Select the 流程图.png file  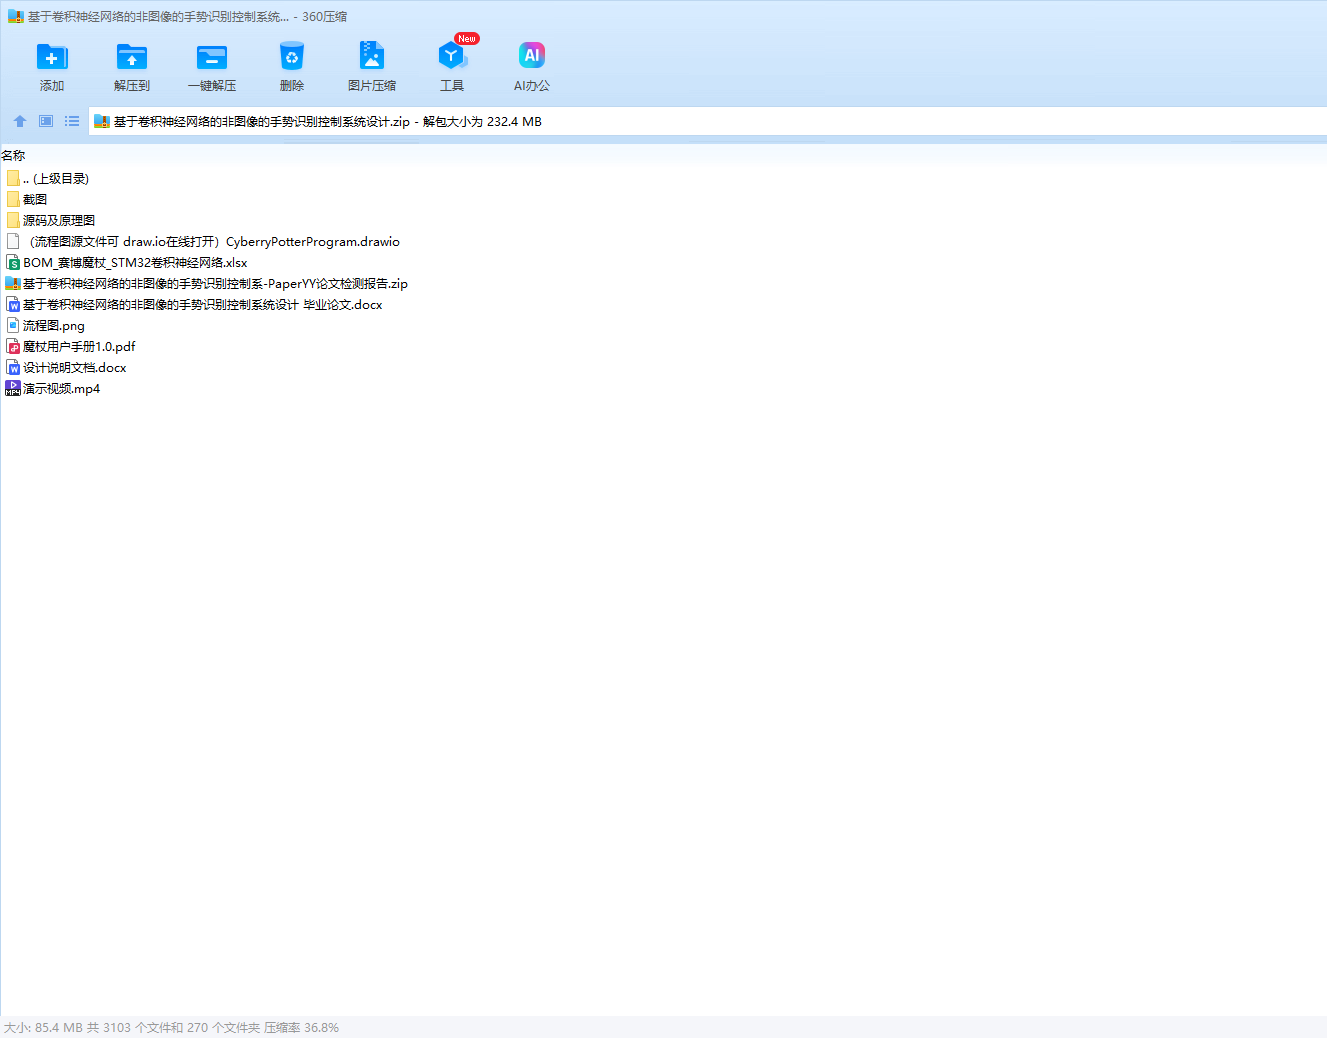[x=46, y=325]
